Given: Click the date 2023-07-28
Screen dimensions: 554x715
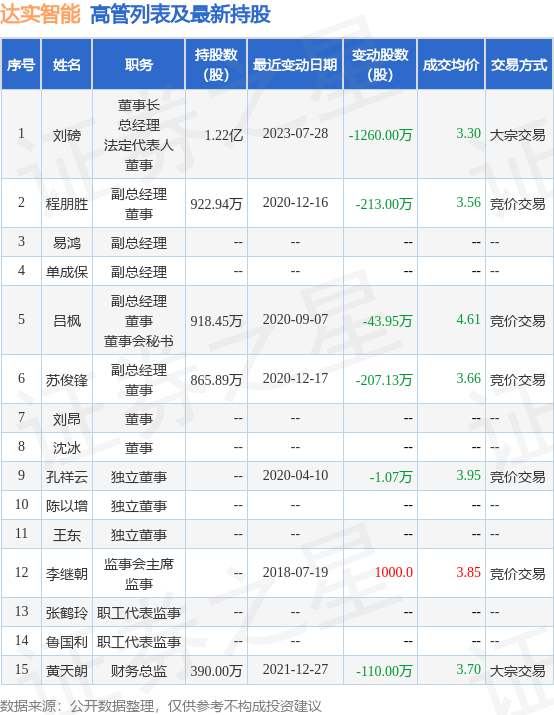Looking at the screenshot, I should [x=295, y=133].
